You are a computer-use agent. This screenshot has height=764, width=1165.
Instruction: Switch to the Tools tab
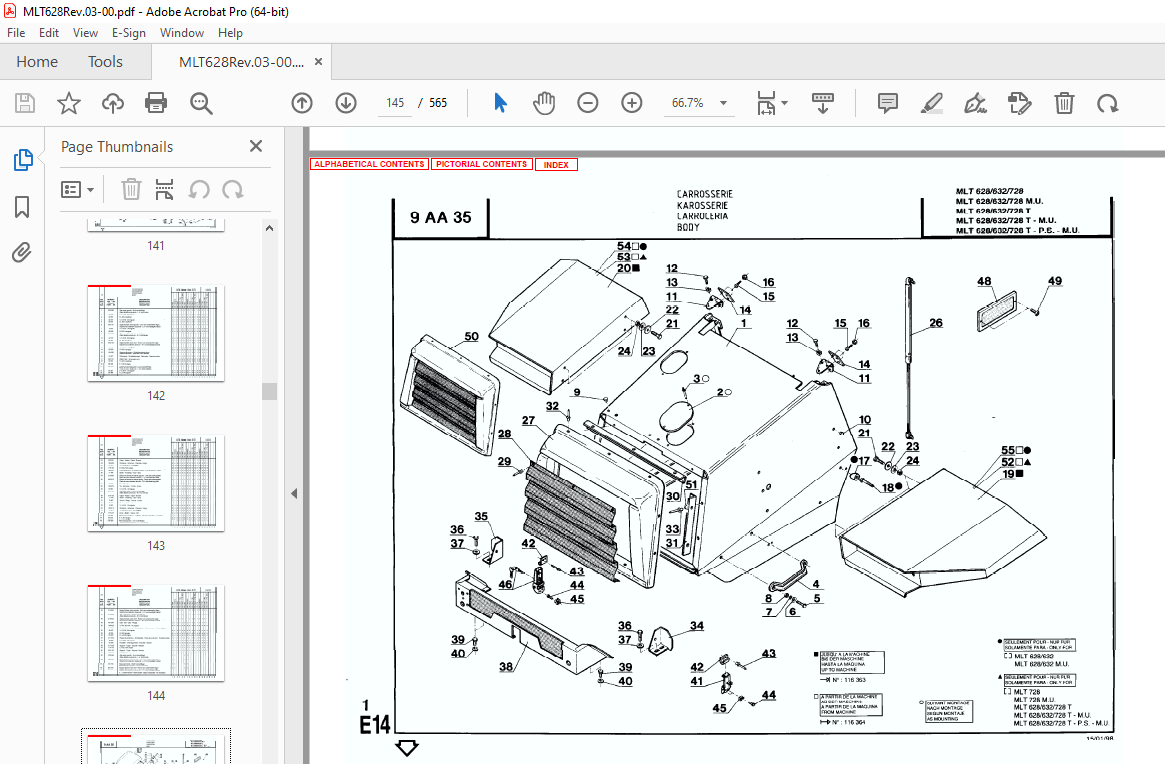(105, 62)
